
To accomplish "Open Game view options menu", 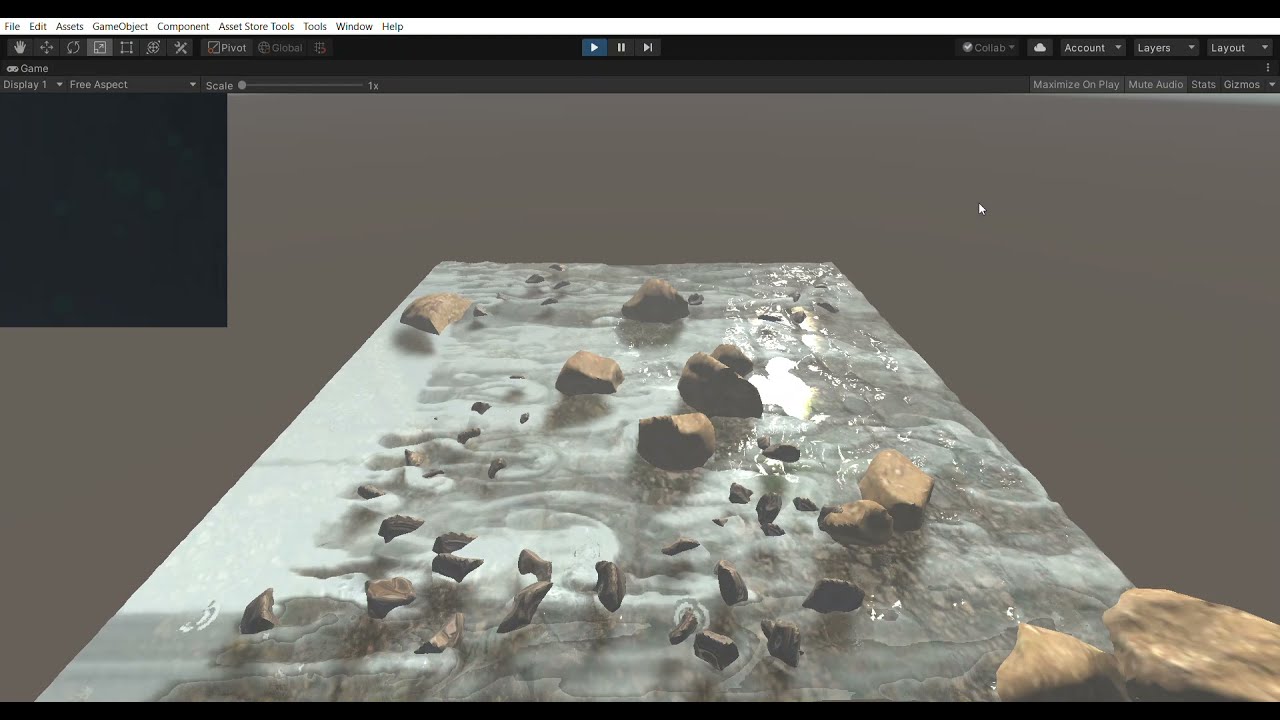I will (1268, 68).
